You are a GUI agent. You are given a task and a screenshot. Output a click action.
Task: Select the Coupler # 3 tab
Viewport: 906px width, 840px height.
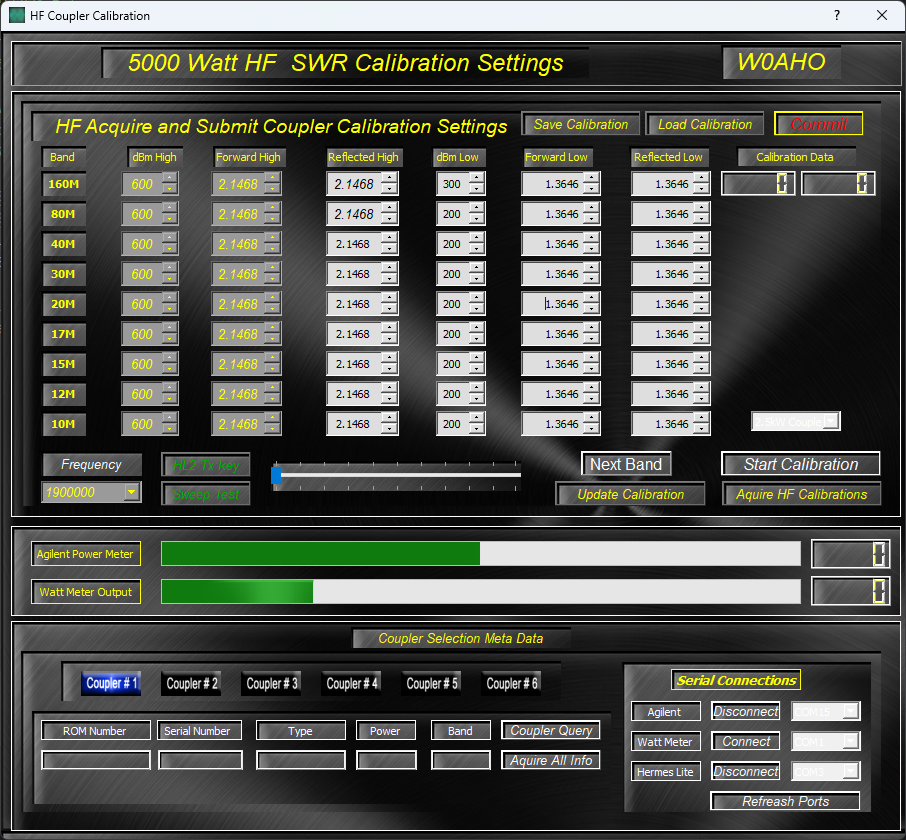(271, 683)
